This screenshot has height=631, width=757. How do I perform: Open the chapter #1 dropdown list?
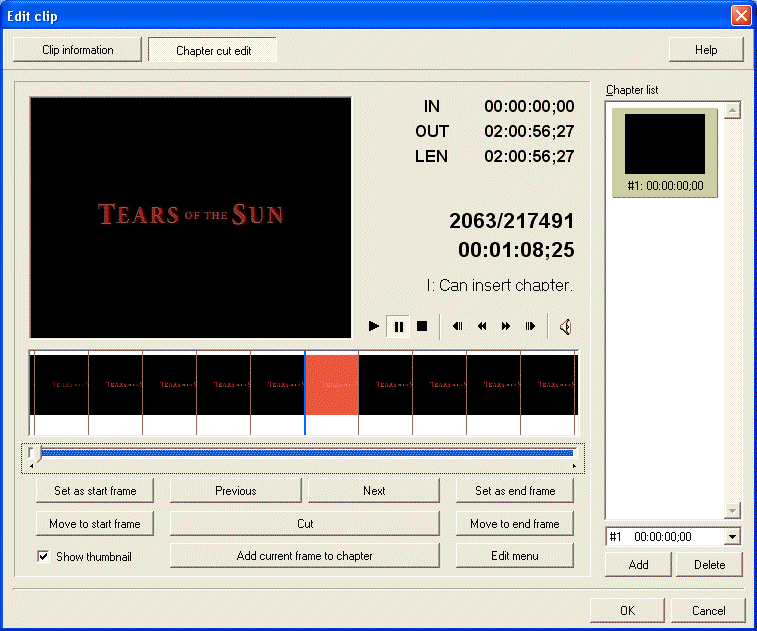pyautogui.click(x=732, y=537)
